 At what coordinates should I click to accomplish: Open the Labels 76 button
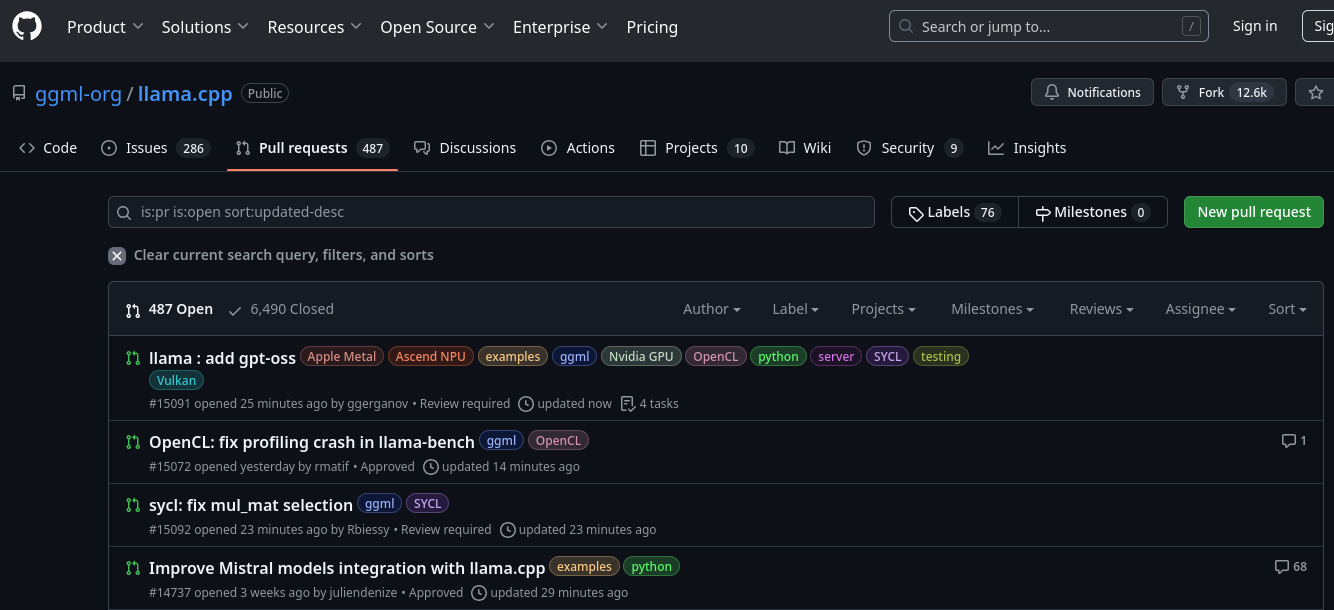coord(955,212)
